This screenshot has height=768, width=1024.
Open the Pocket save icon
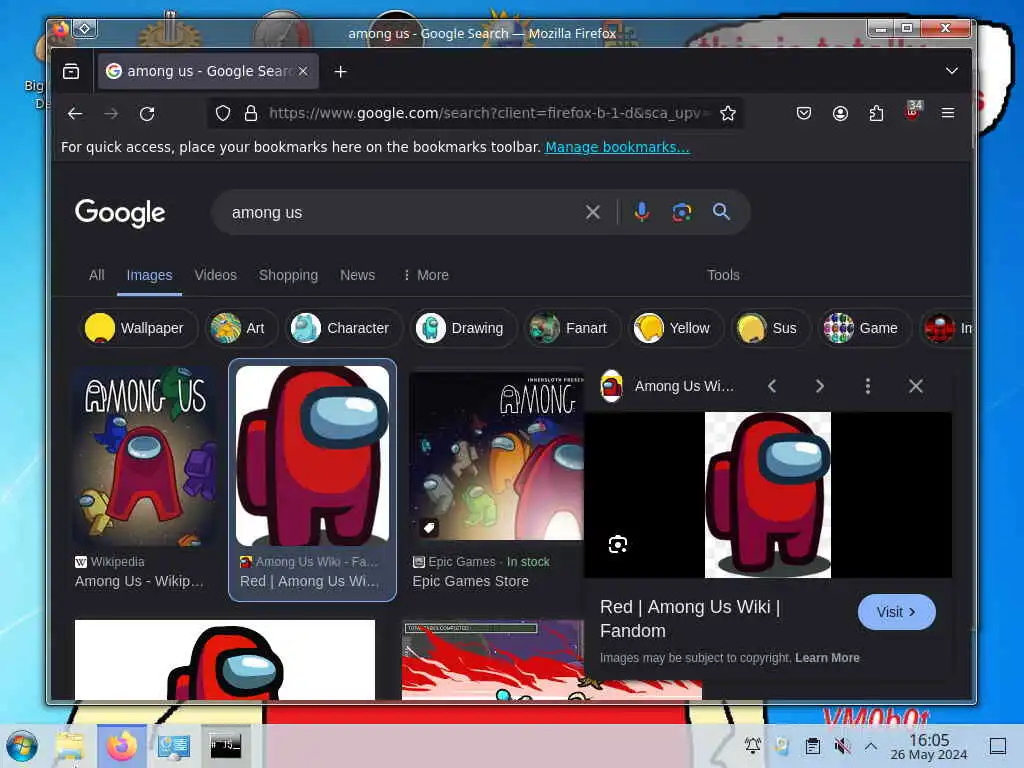pyautogui.click(x=804, y=114)
